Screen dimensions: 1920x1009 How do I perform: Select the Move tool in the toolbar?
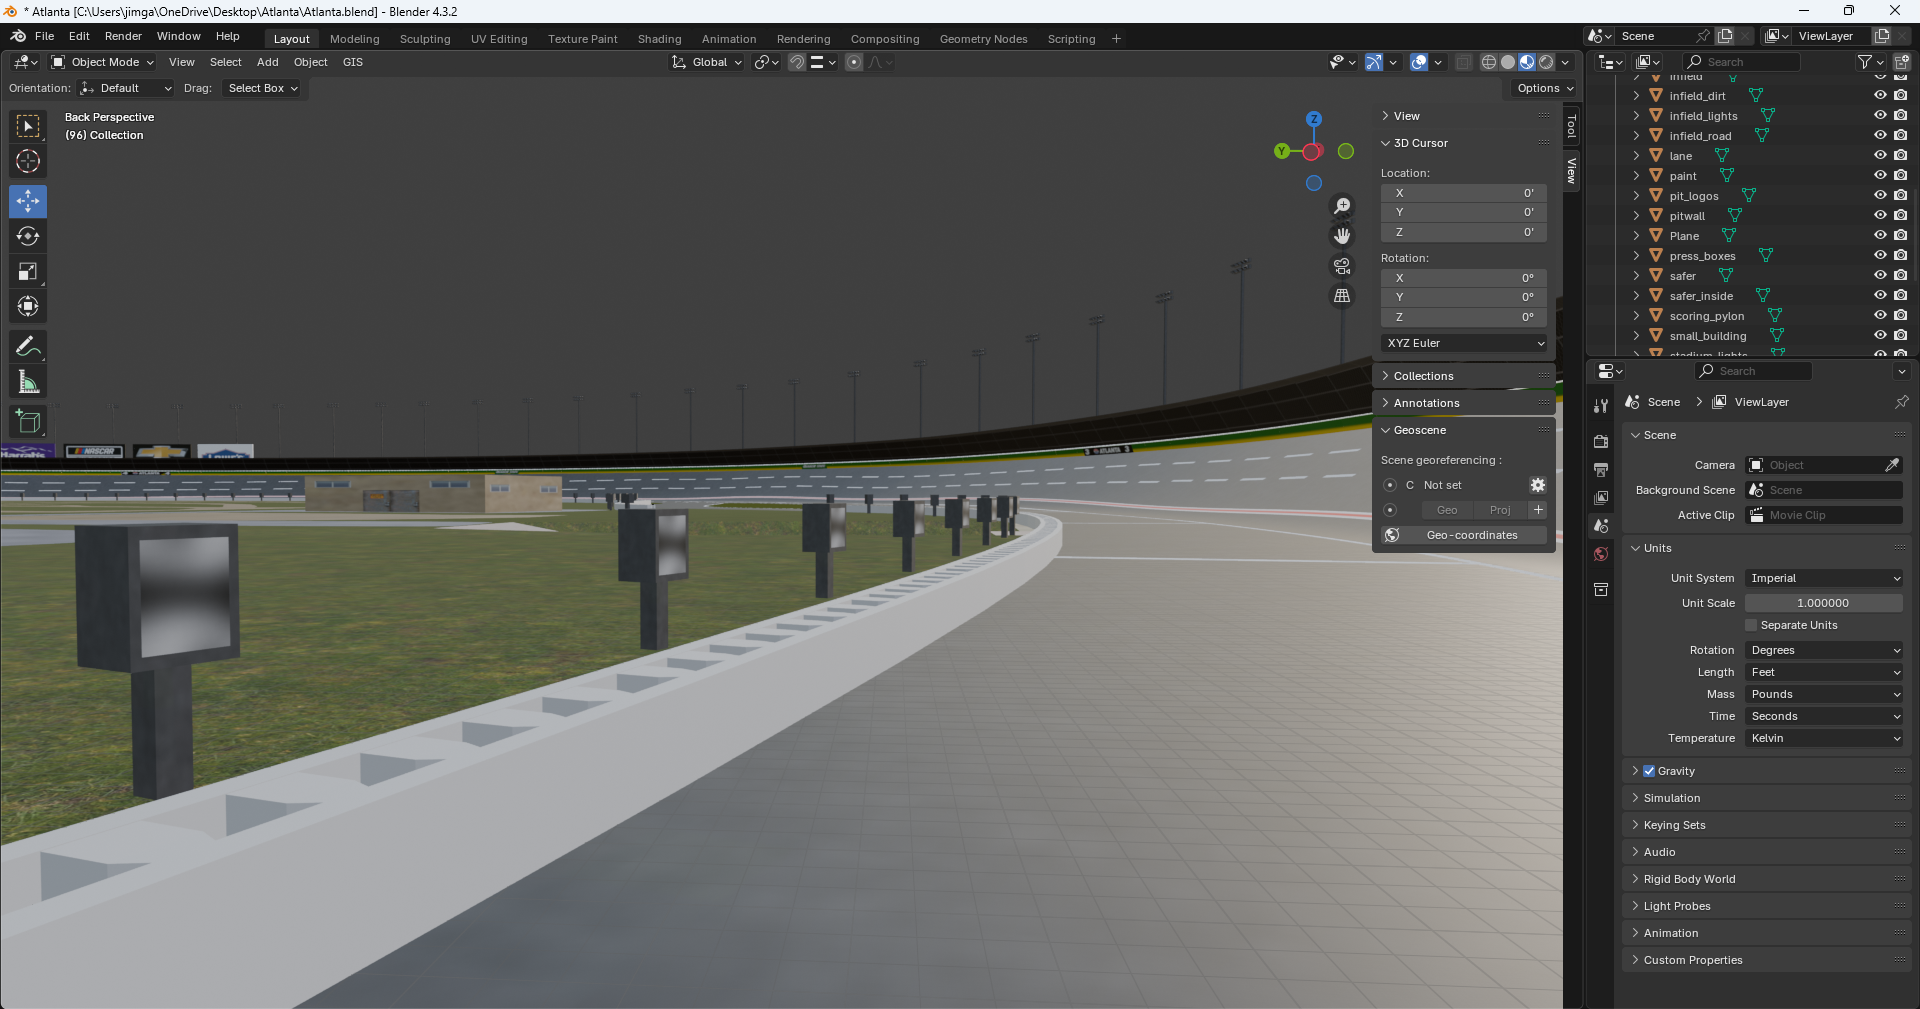pyautogui.click(x=28, y=201)
